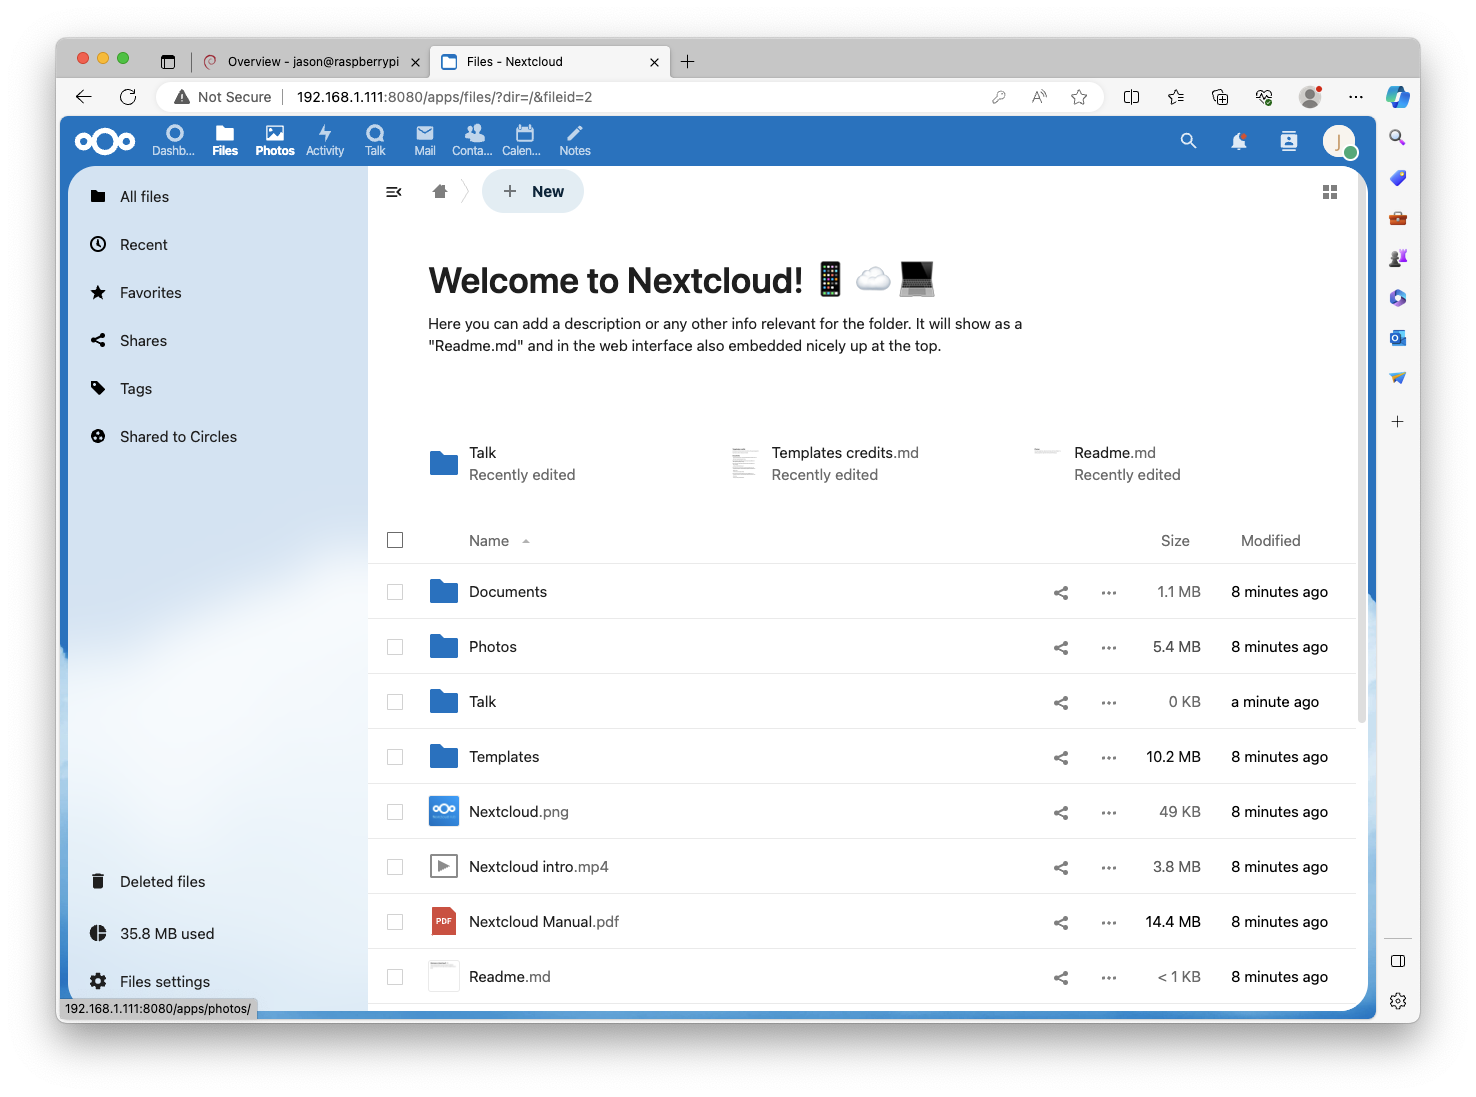The image size is (1476, 1097).
Task: Open the Notes app icon
Action: [574, 140]
